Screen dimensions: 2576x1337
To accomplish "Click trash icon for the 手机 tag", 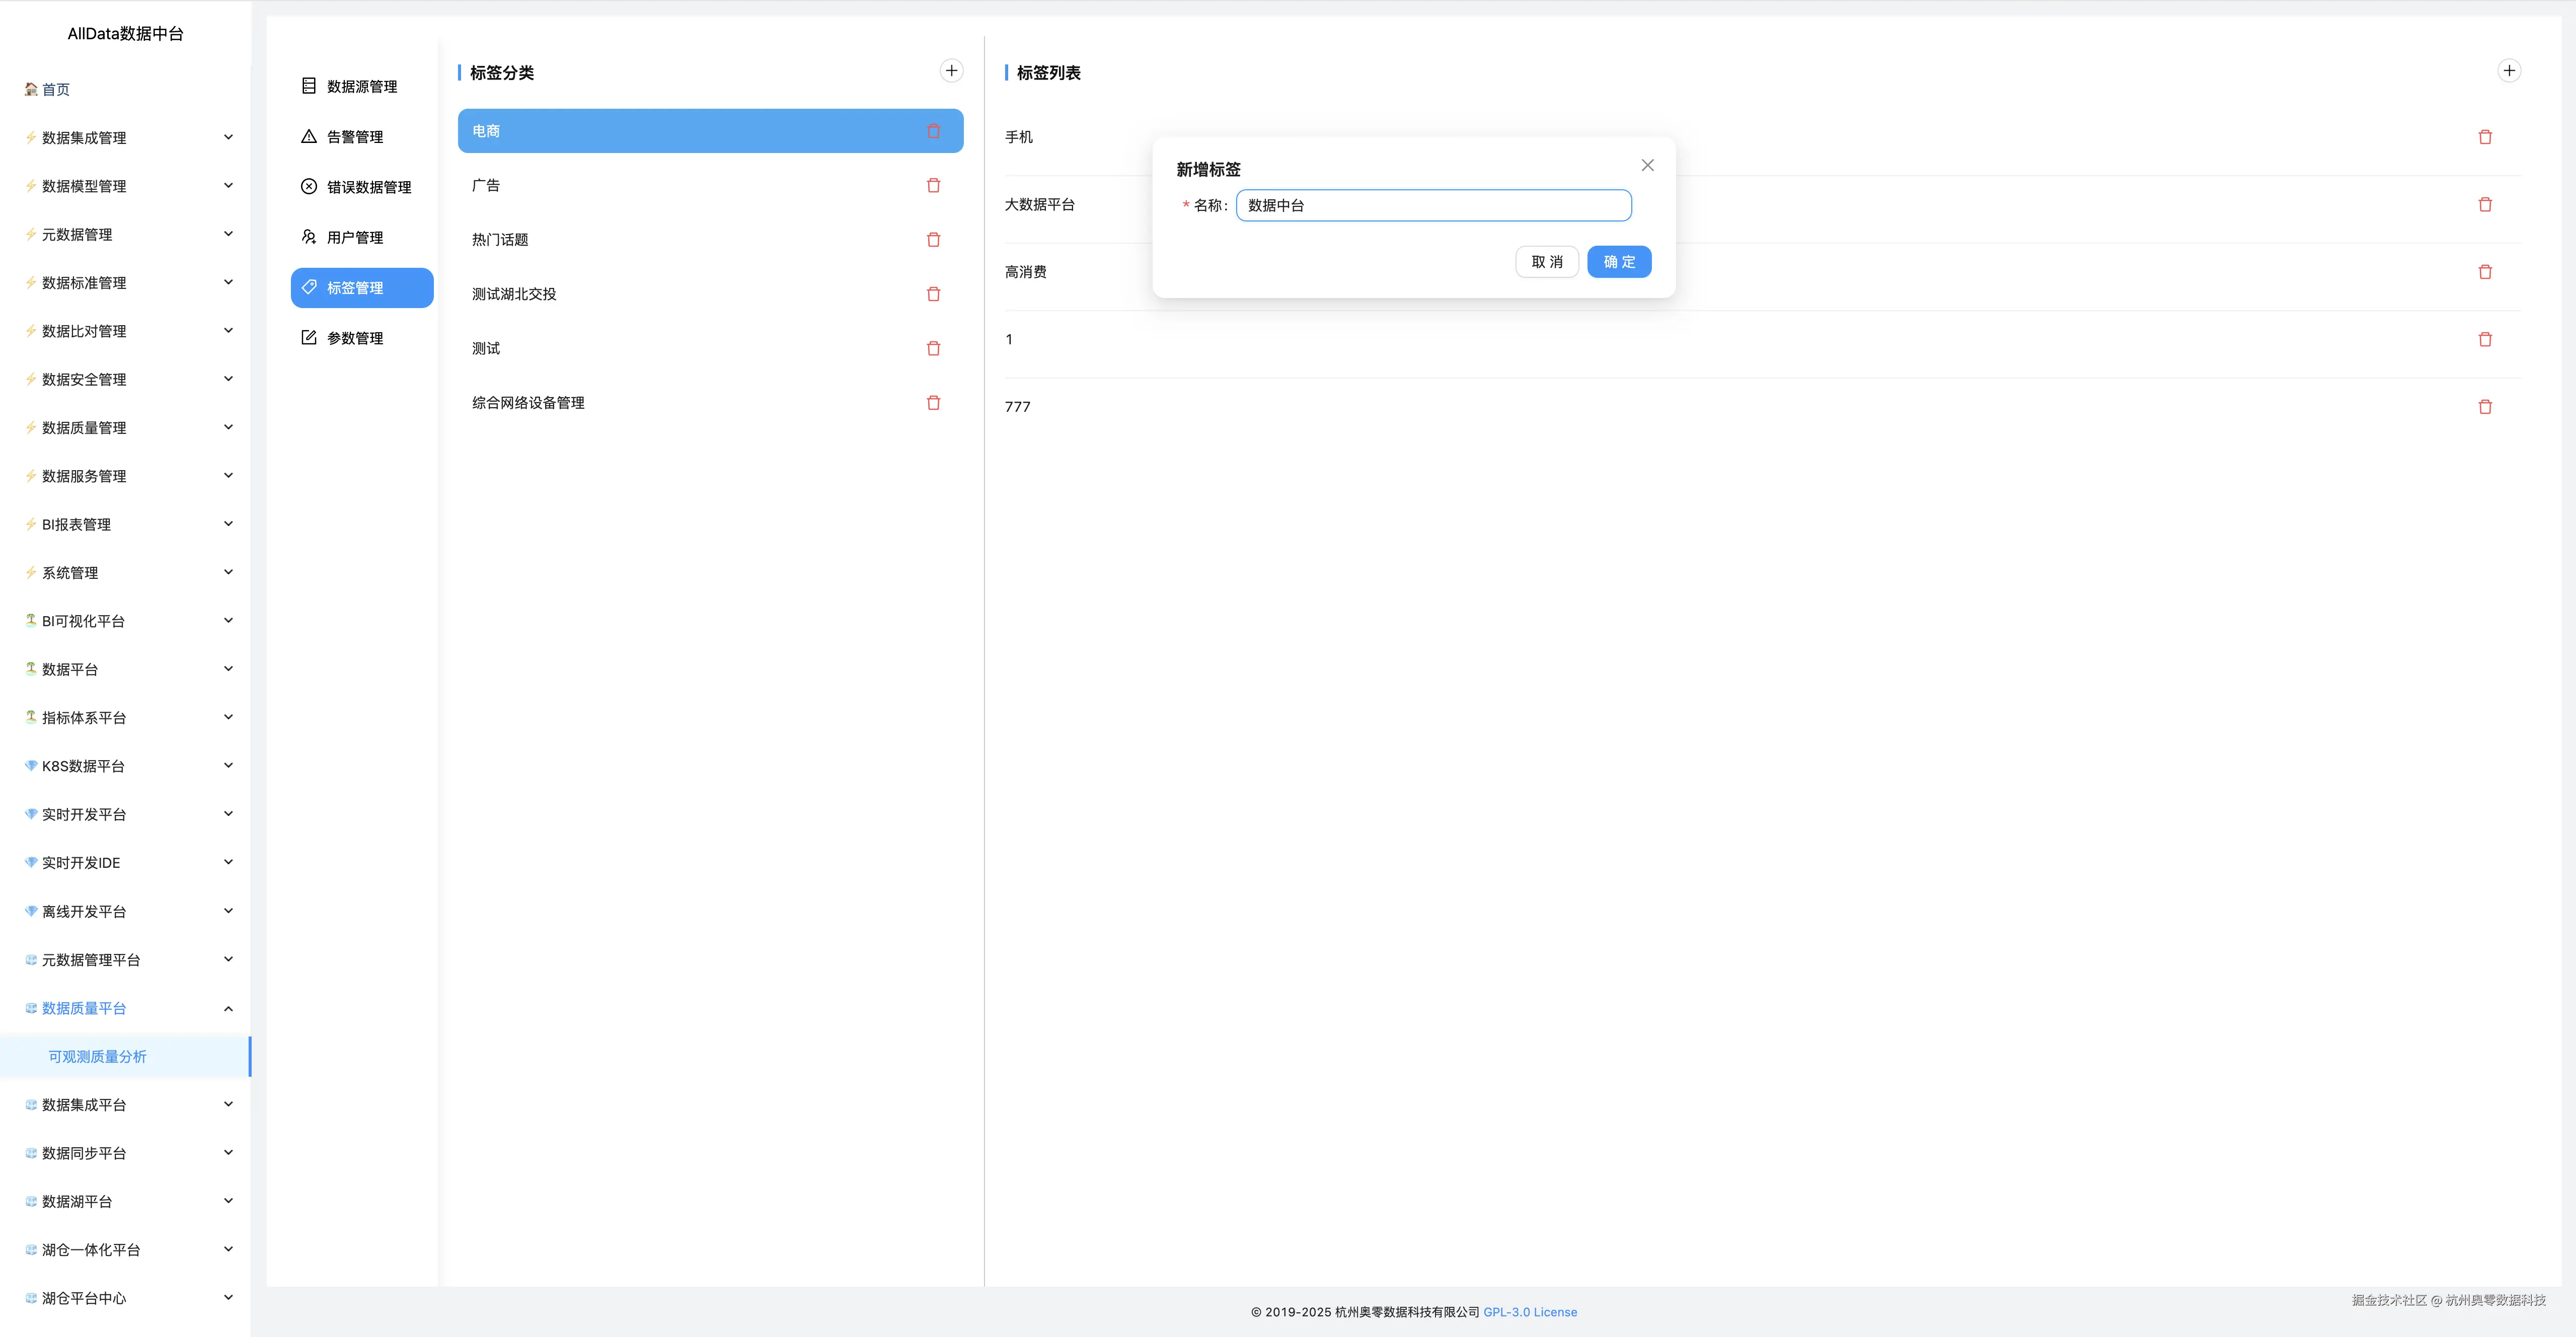I will (2484, 138).
